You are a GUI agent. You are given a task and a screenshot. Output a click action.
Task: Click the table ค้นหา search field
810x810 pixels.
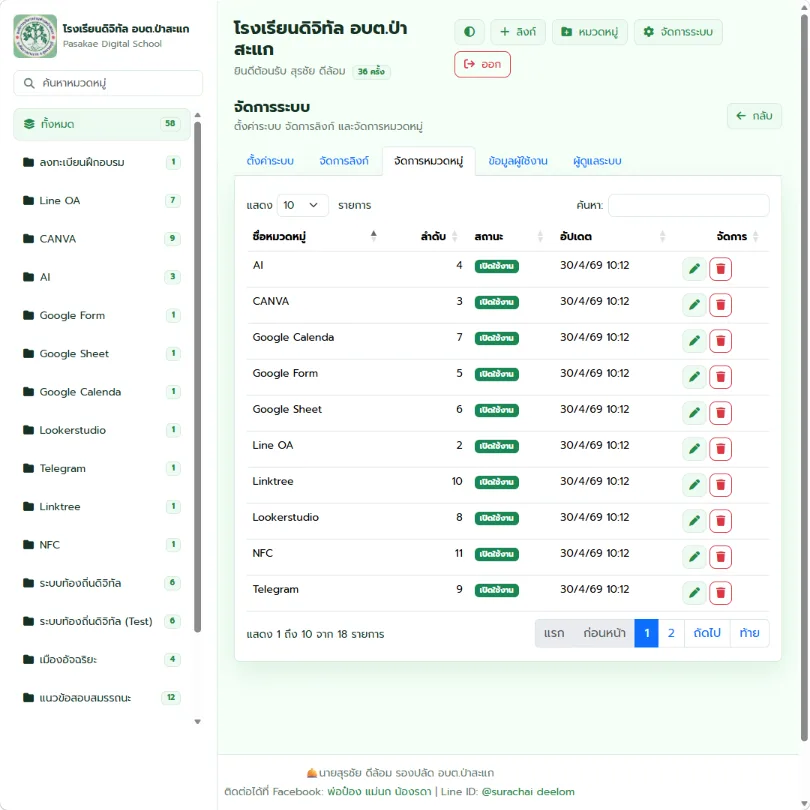pyautogui.click(x=689, y=206)
